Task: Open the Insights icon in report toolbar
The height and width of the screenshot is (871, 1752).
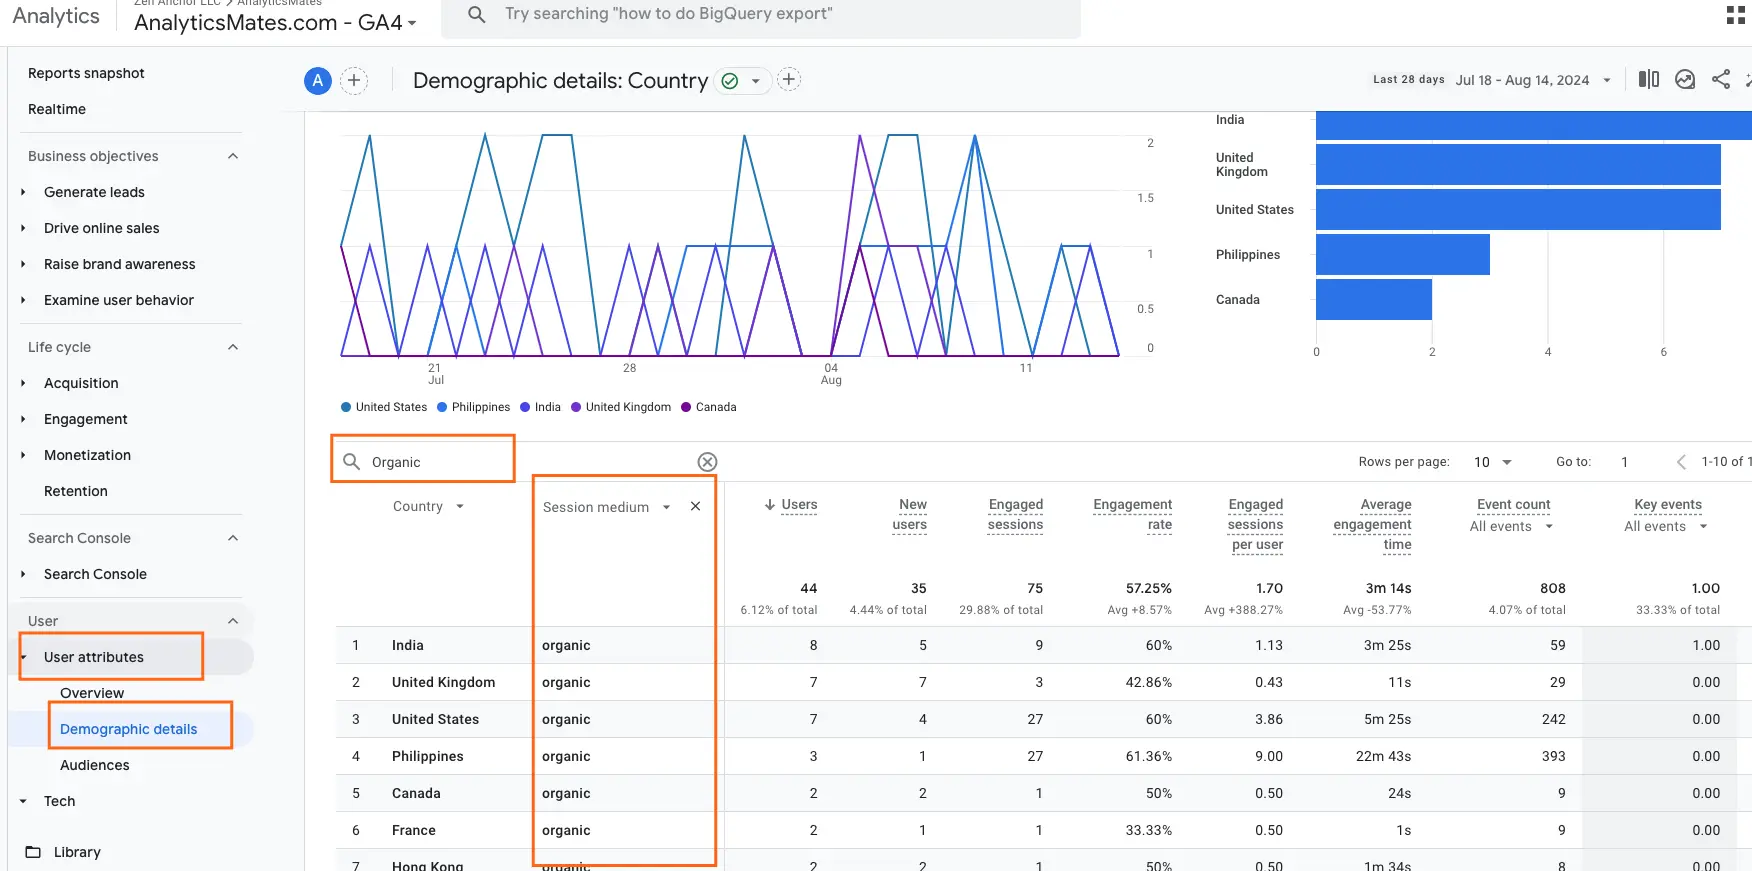Action: coord(1685,79)
